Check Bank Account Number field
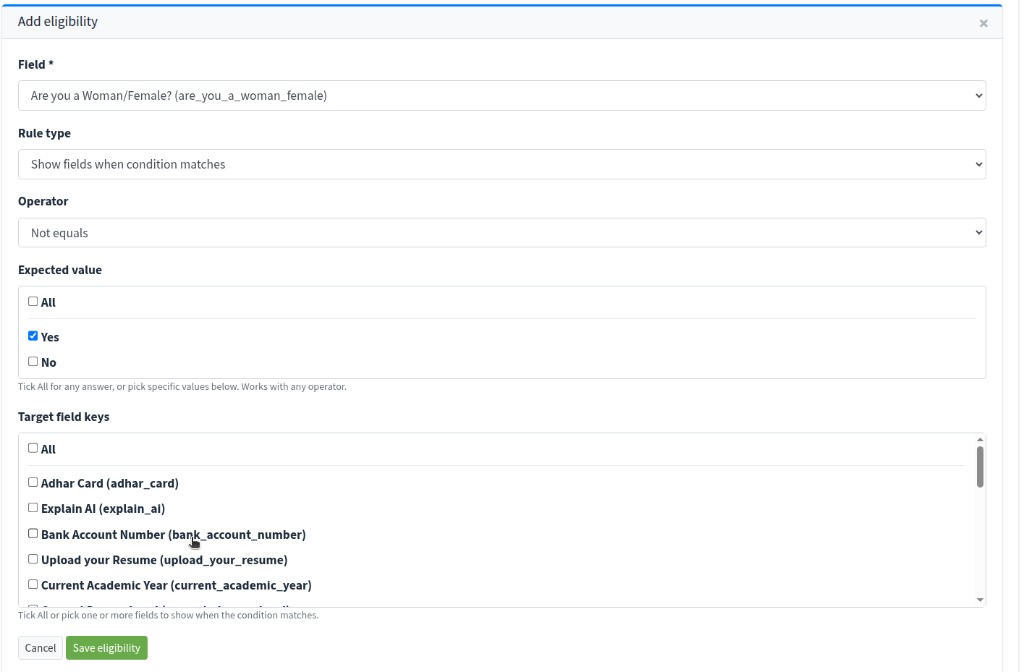The image size is (1024, 672). [33, 534]
